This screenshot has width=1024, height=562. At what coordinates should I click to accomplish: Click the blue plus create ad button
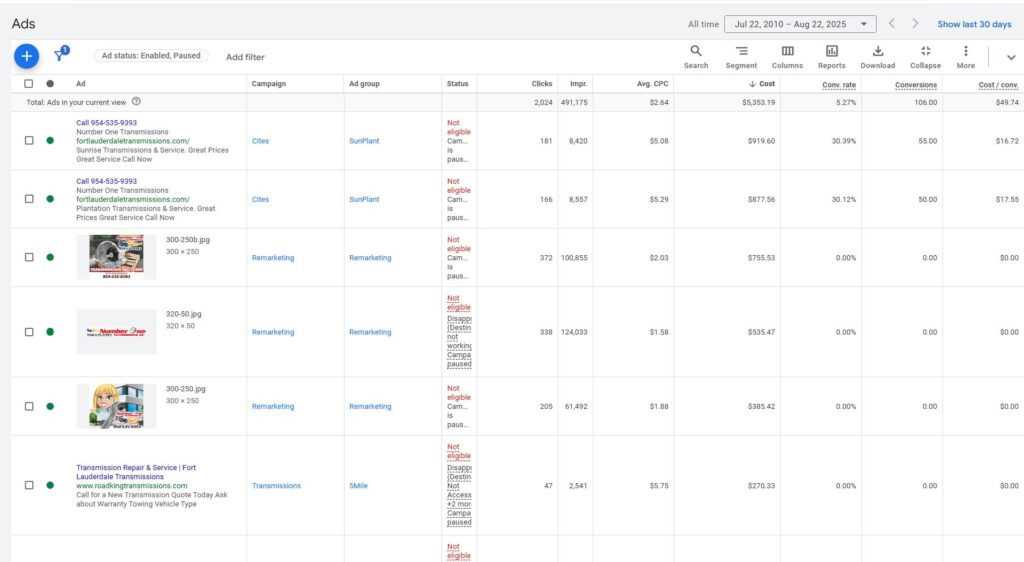pyautogui.click(x=27, y=56)
